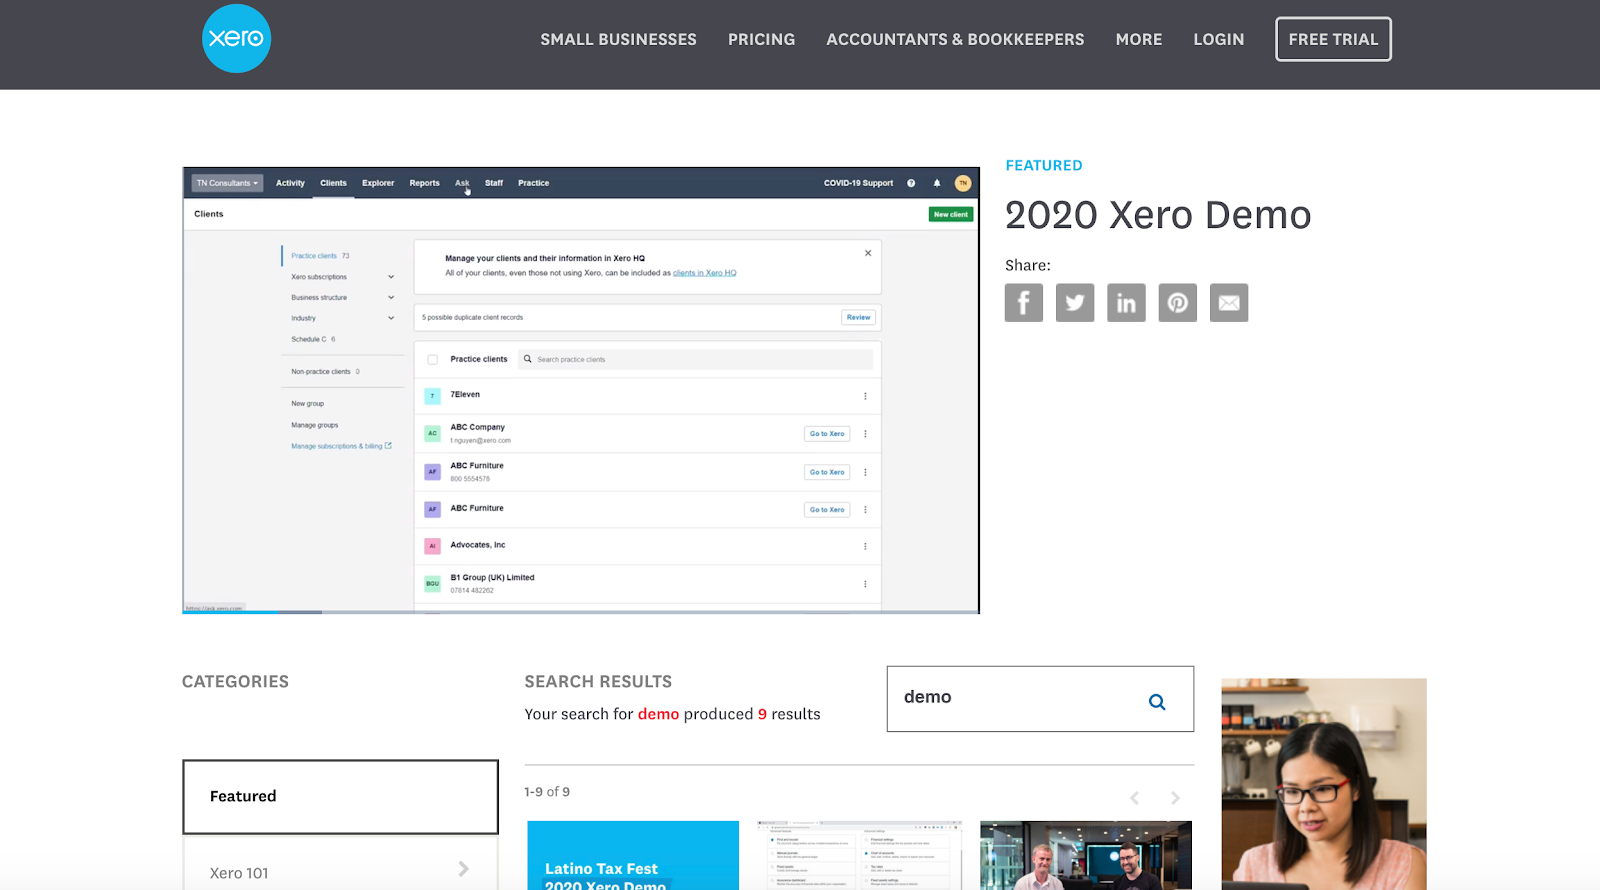Image resolution: width=1600 pixels, height=890 pixels.
Task: Open Ask tab in video
Action: pyautogui.click(x=462, y=183)
